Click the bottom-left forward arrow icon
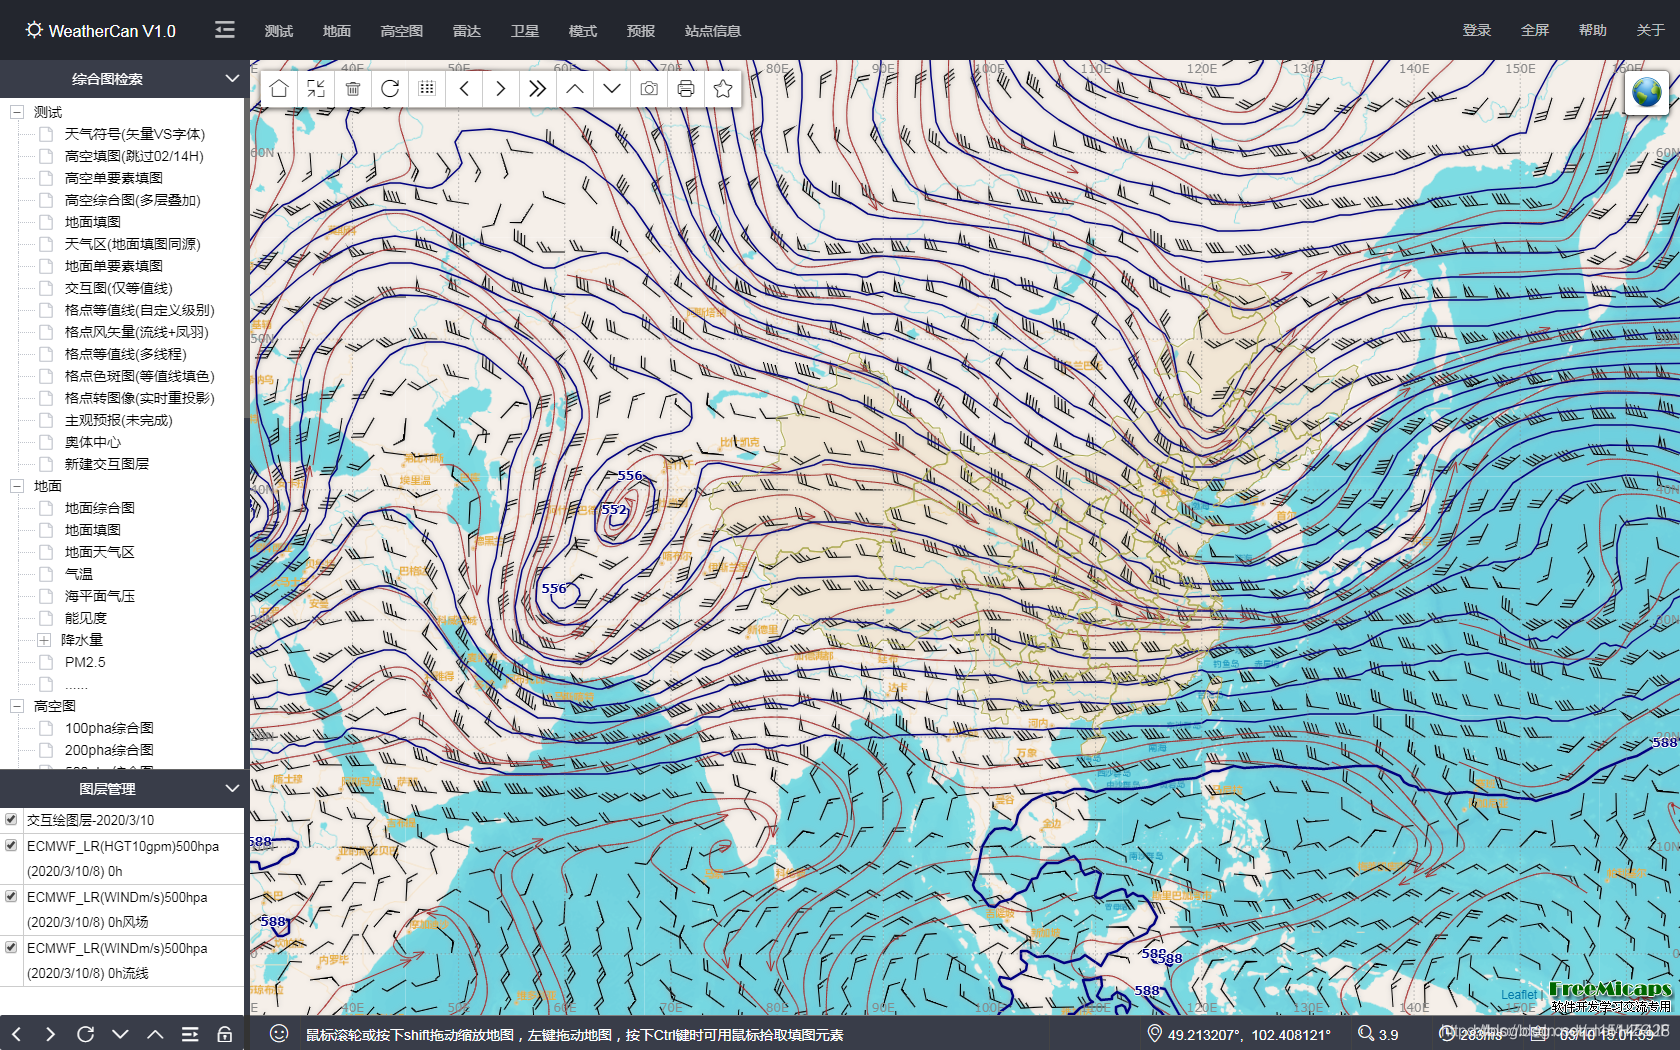Image resolution: width=1680 pixels, height=1050 pixels. (50, 1034)
